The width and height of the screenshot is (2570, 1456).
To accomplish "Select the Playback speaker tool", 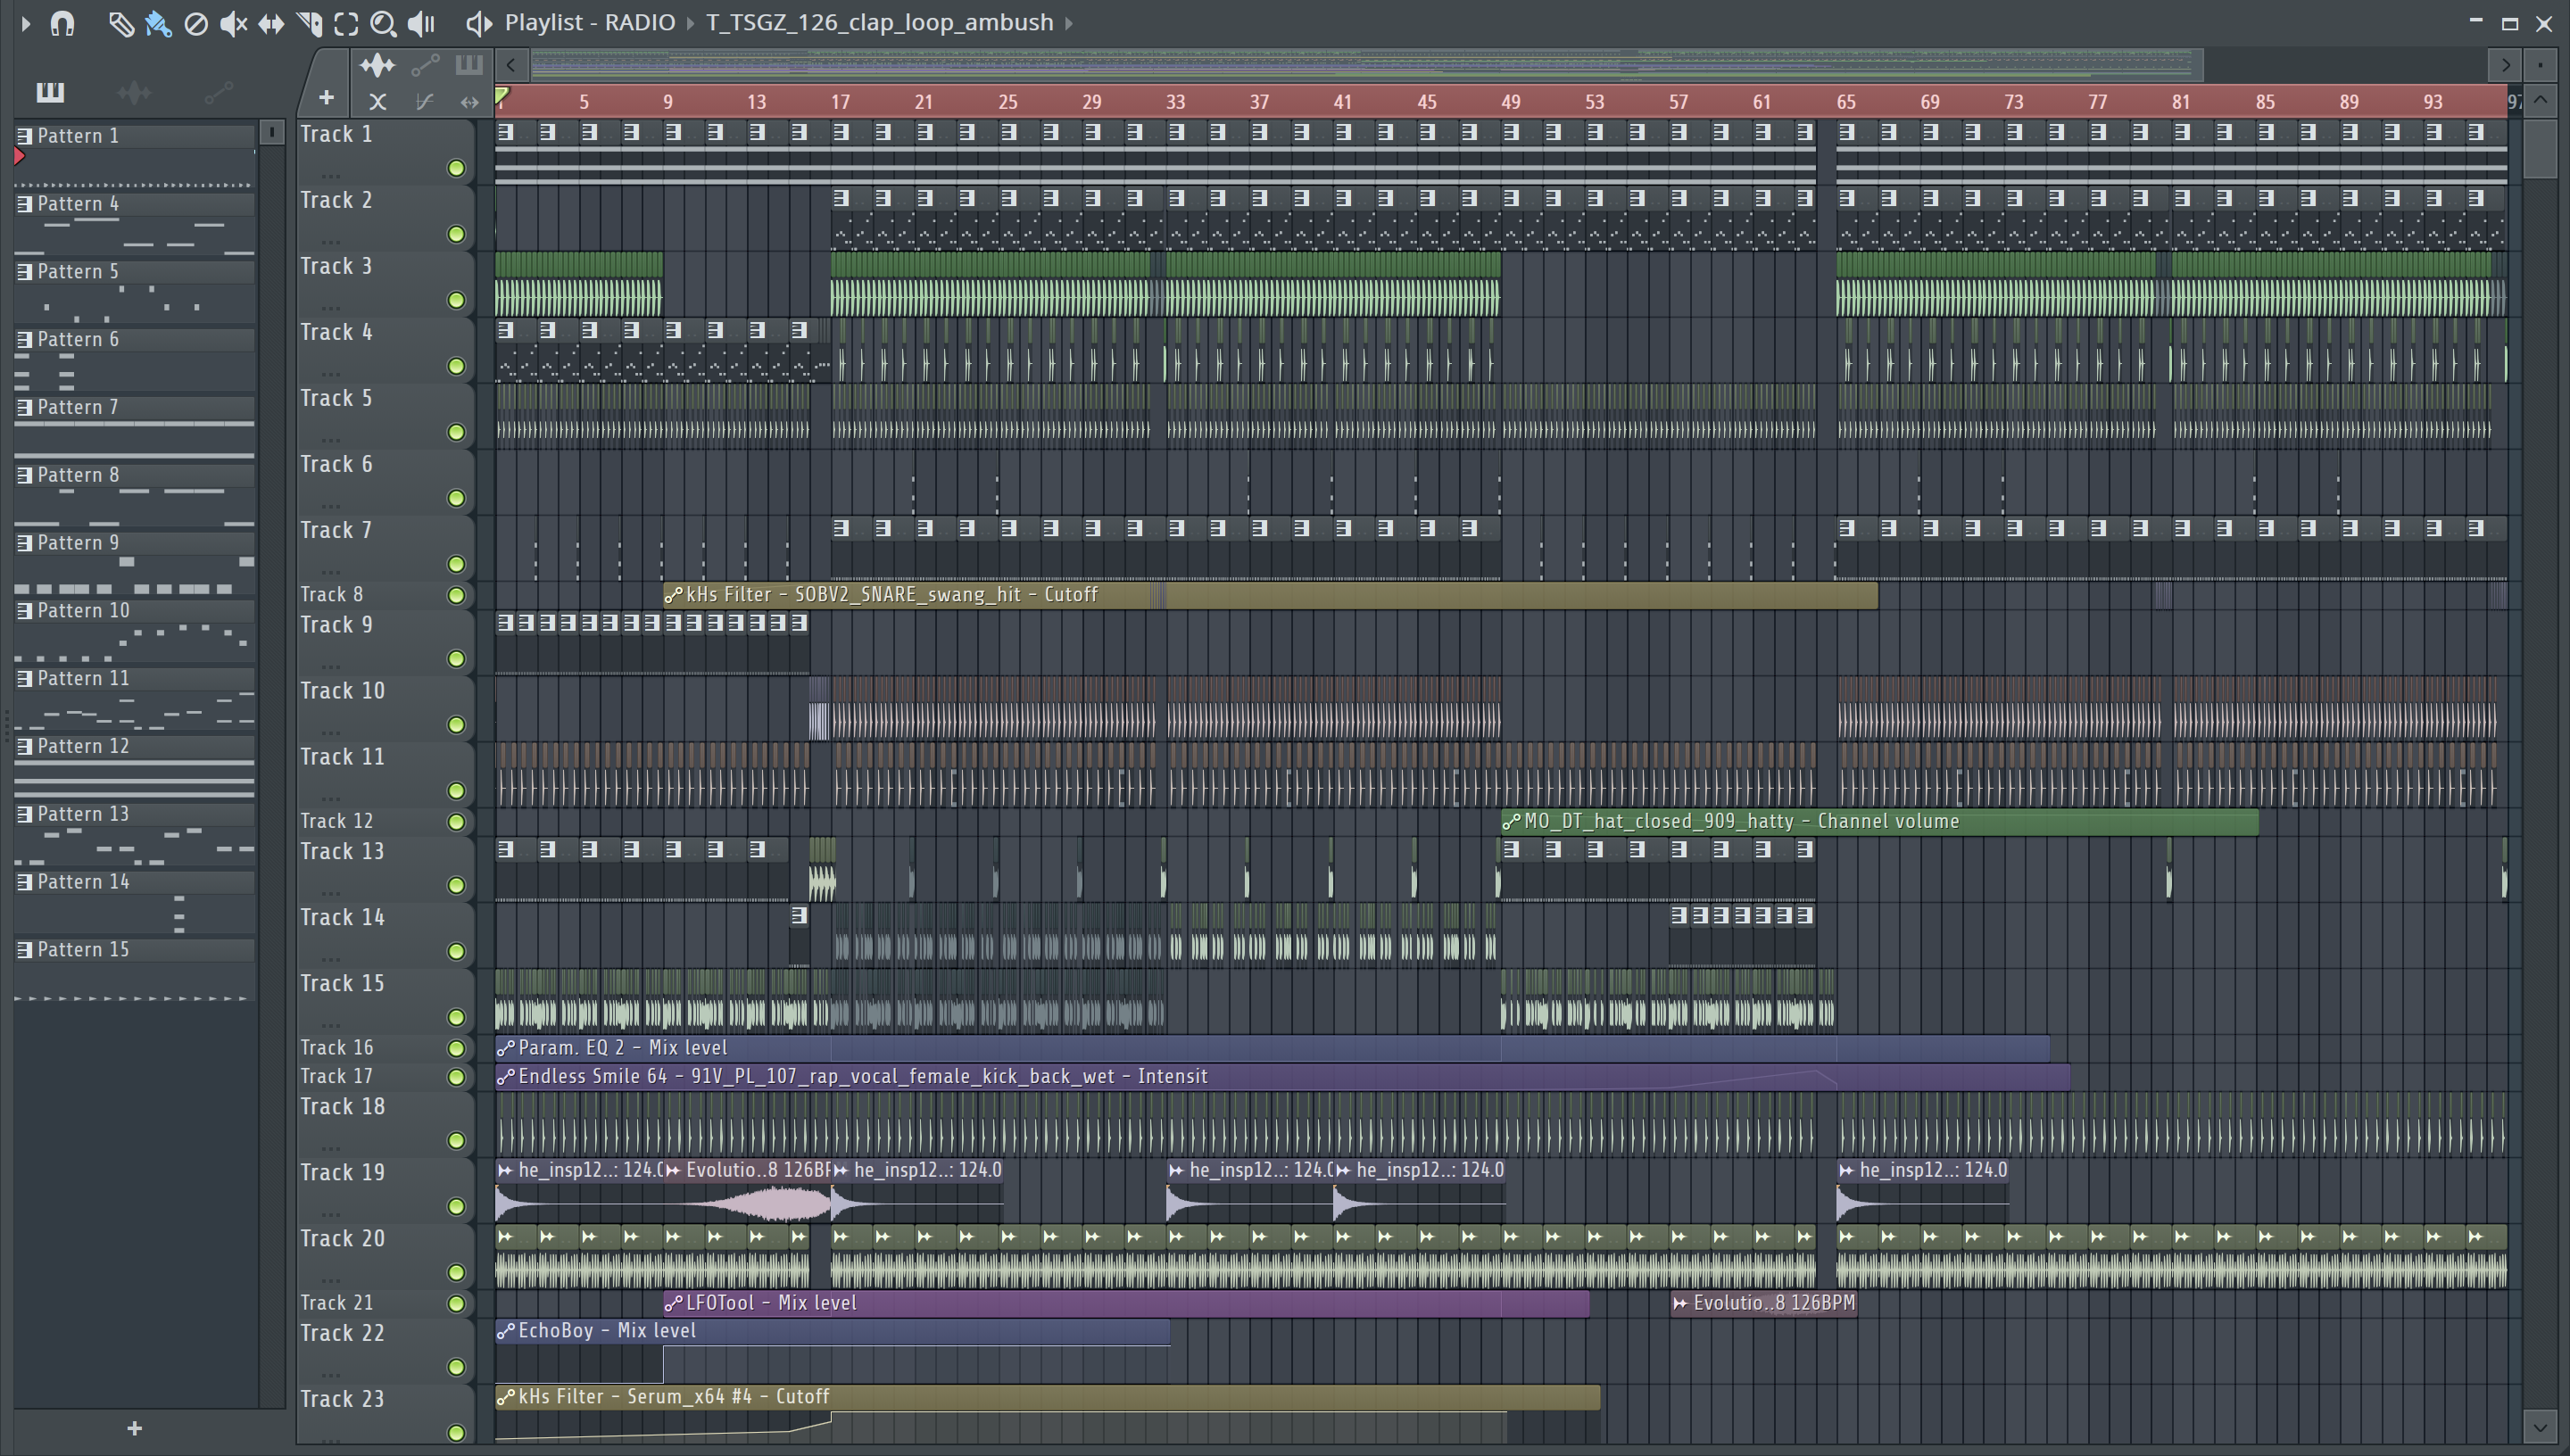I will tap(421, 23).
